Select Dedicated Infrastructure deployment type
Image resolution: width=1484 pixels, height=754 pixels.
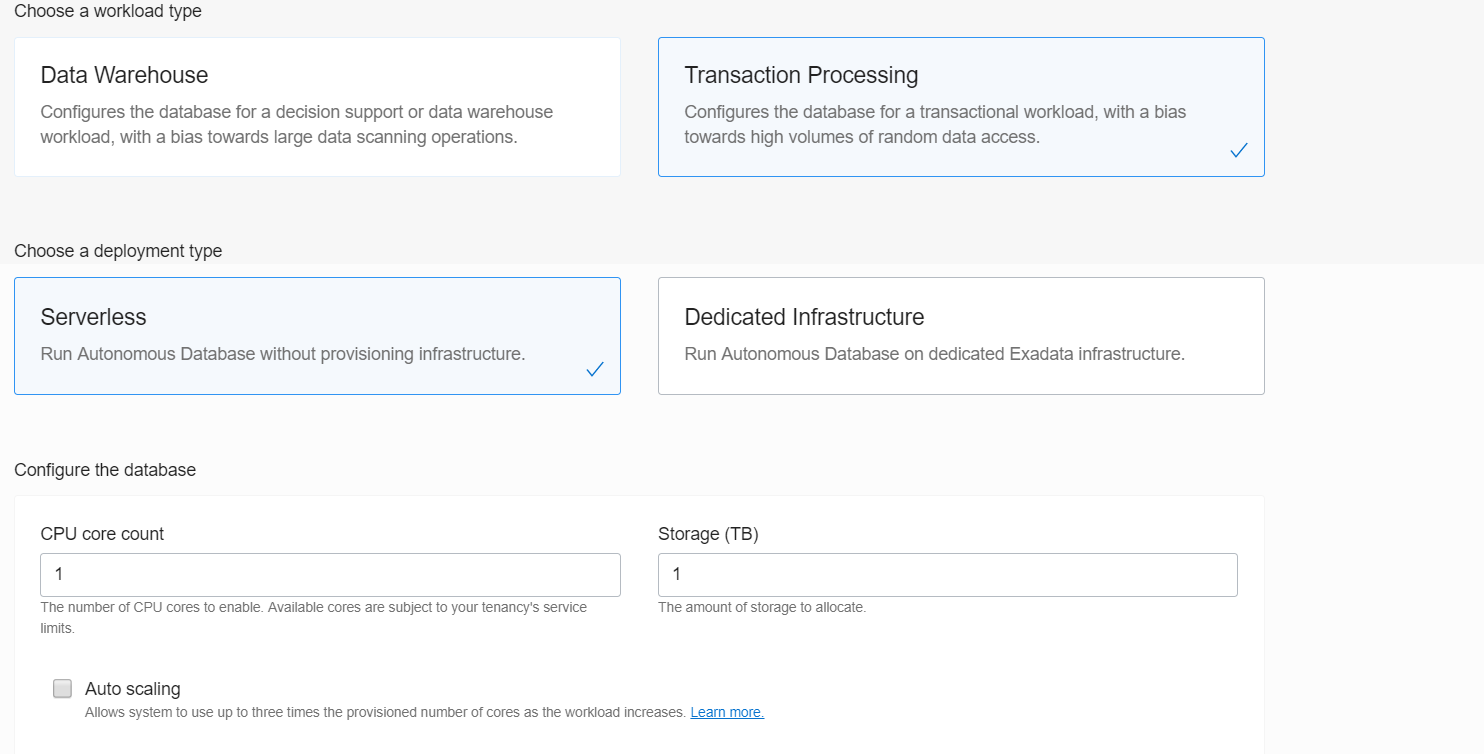tap(960, 335)
